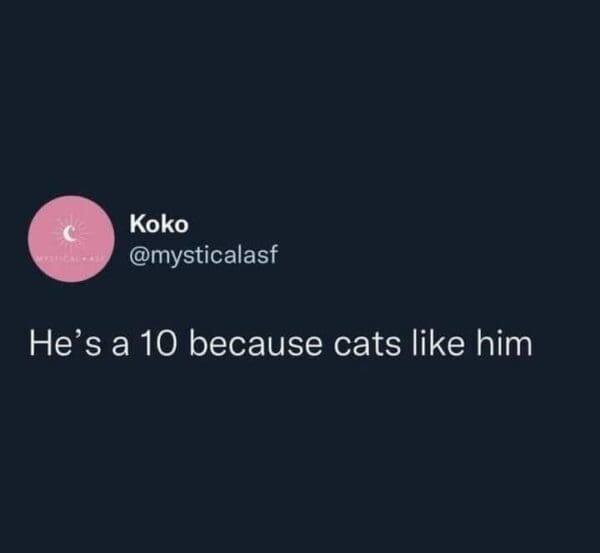
Task: Click the sunburst rays around the moon
Action: 80,226
